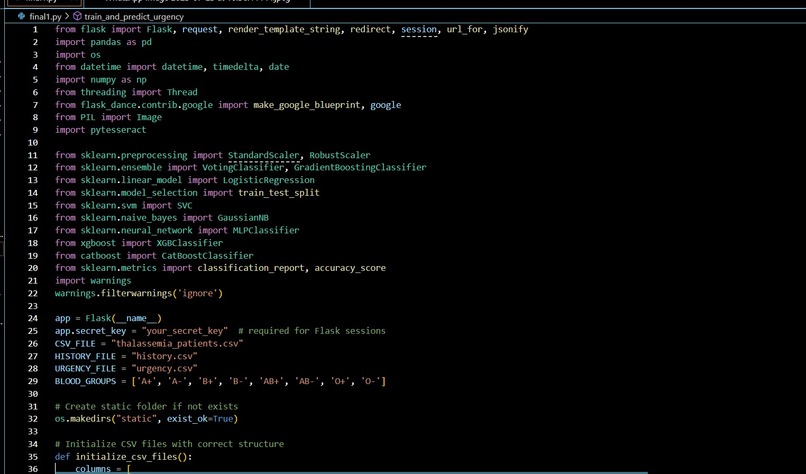
Task: Click the "thalassemia_patients.csv" string literal
Action: pyautogui.click(x=177, y=343)
